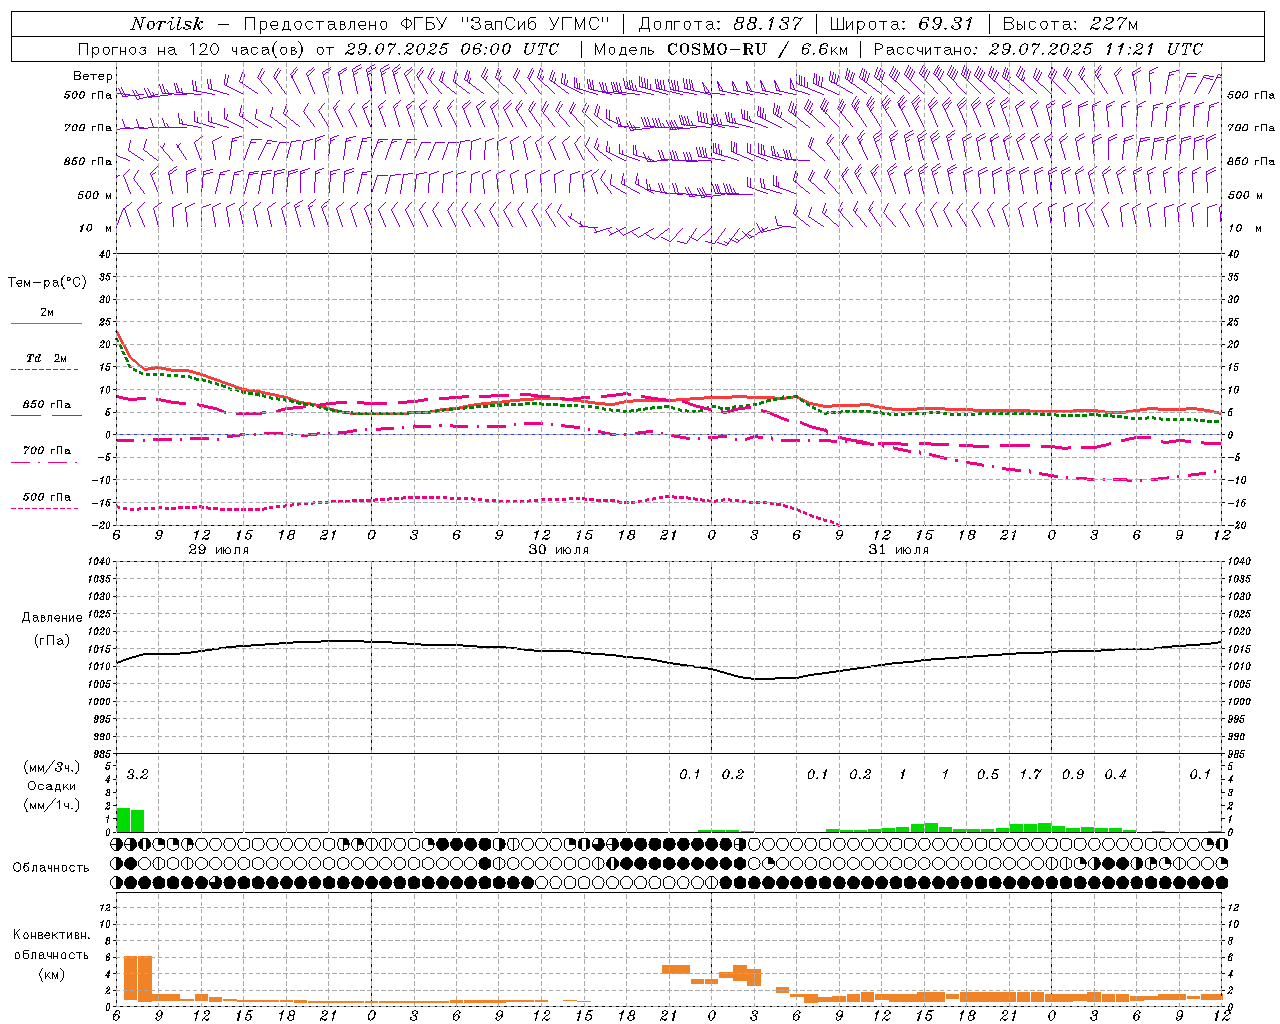Click the Norilsk station title
Screen dimensions: 1280x1024
[x=167, y=24]
